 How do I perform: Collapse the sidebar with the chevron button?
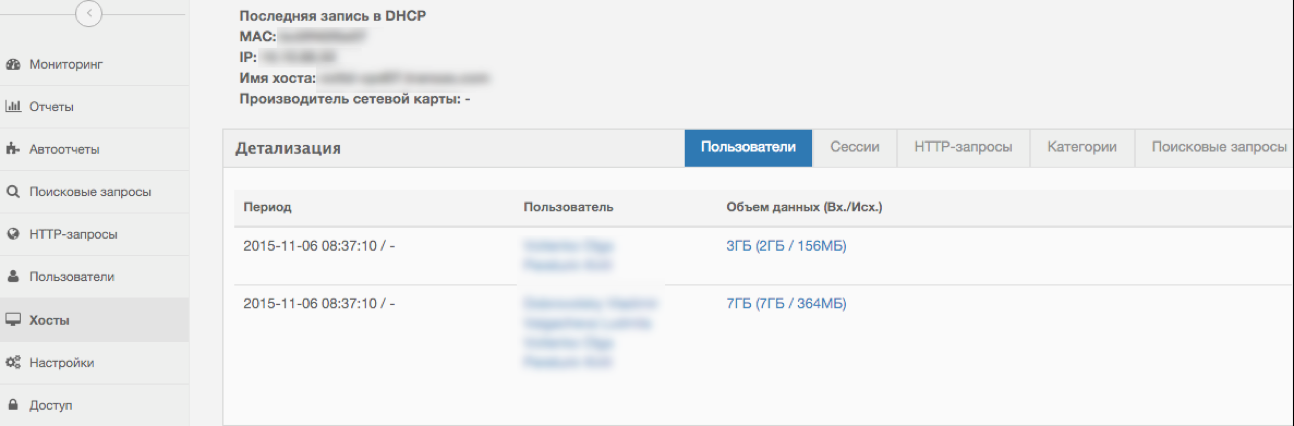tap(89, 14)
